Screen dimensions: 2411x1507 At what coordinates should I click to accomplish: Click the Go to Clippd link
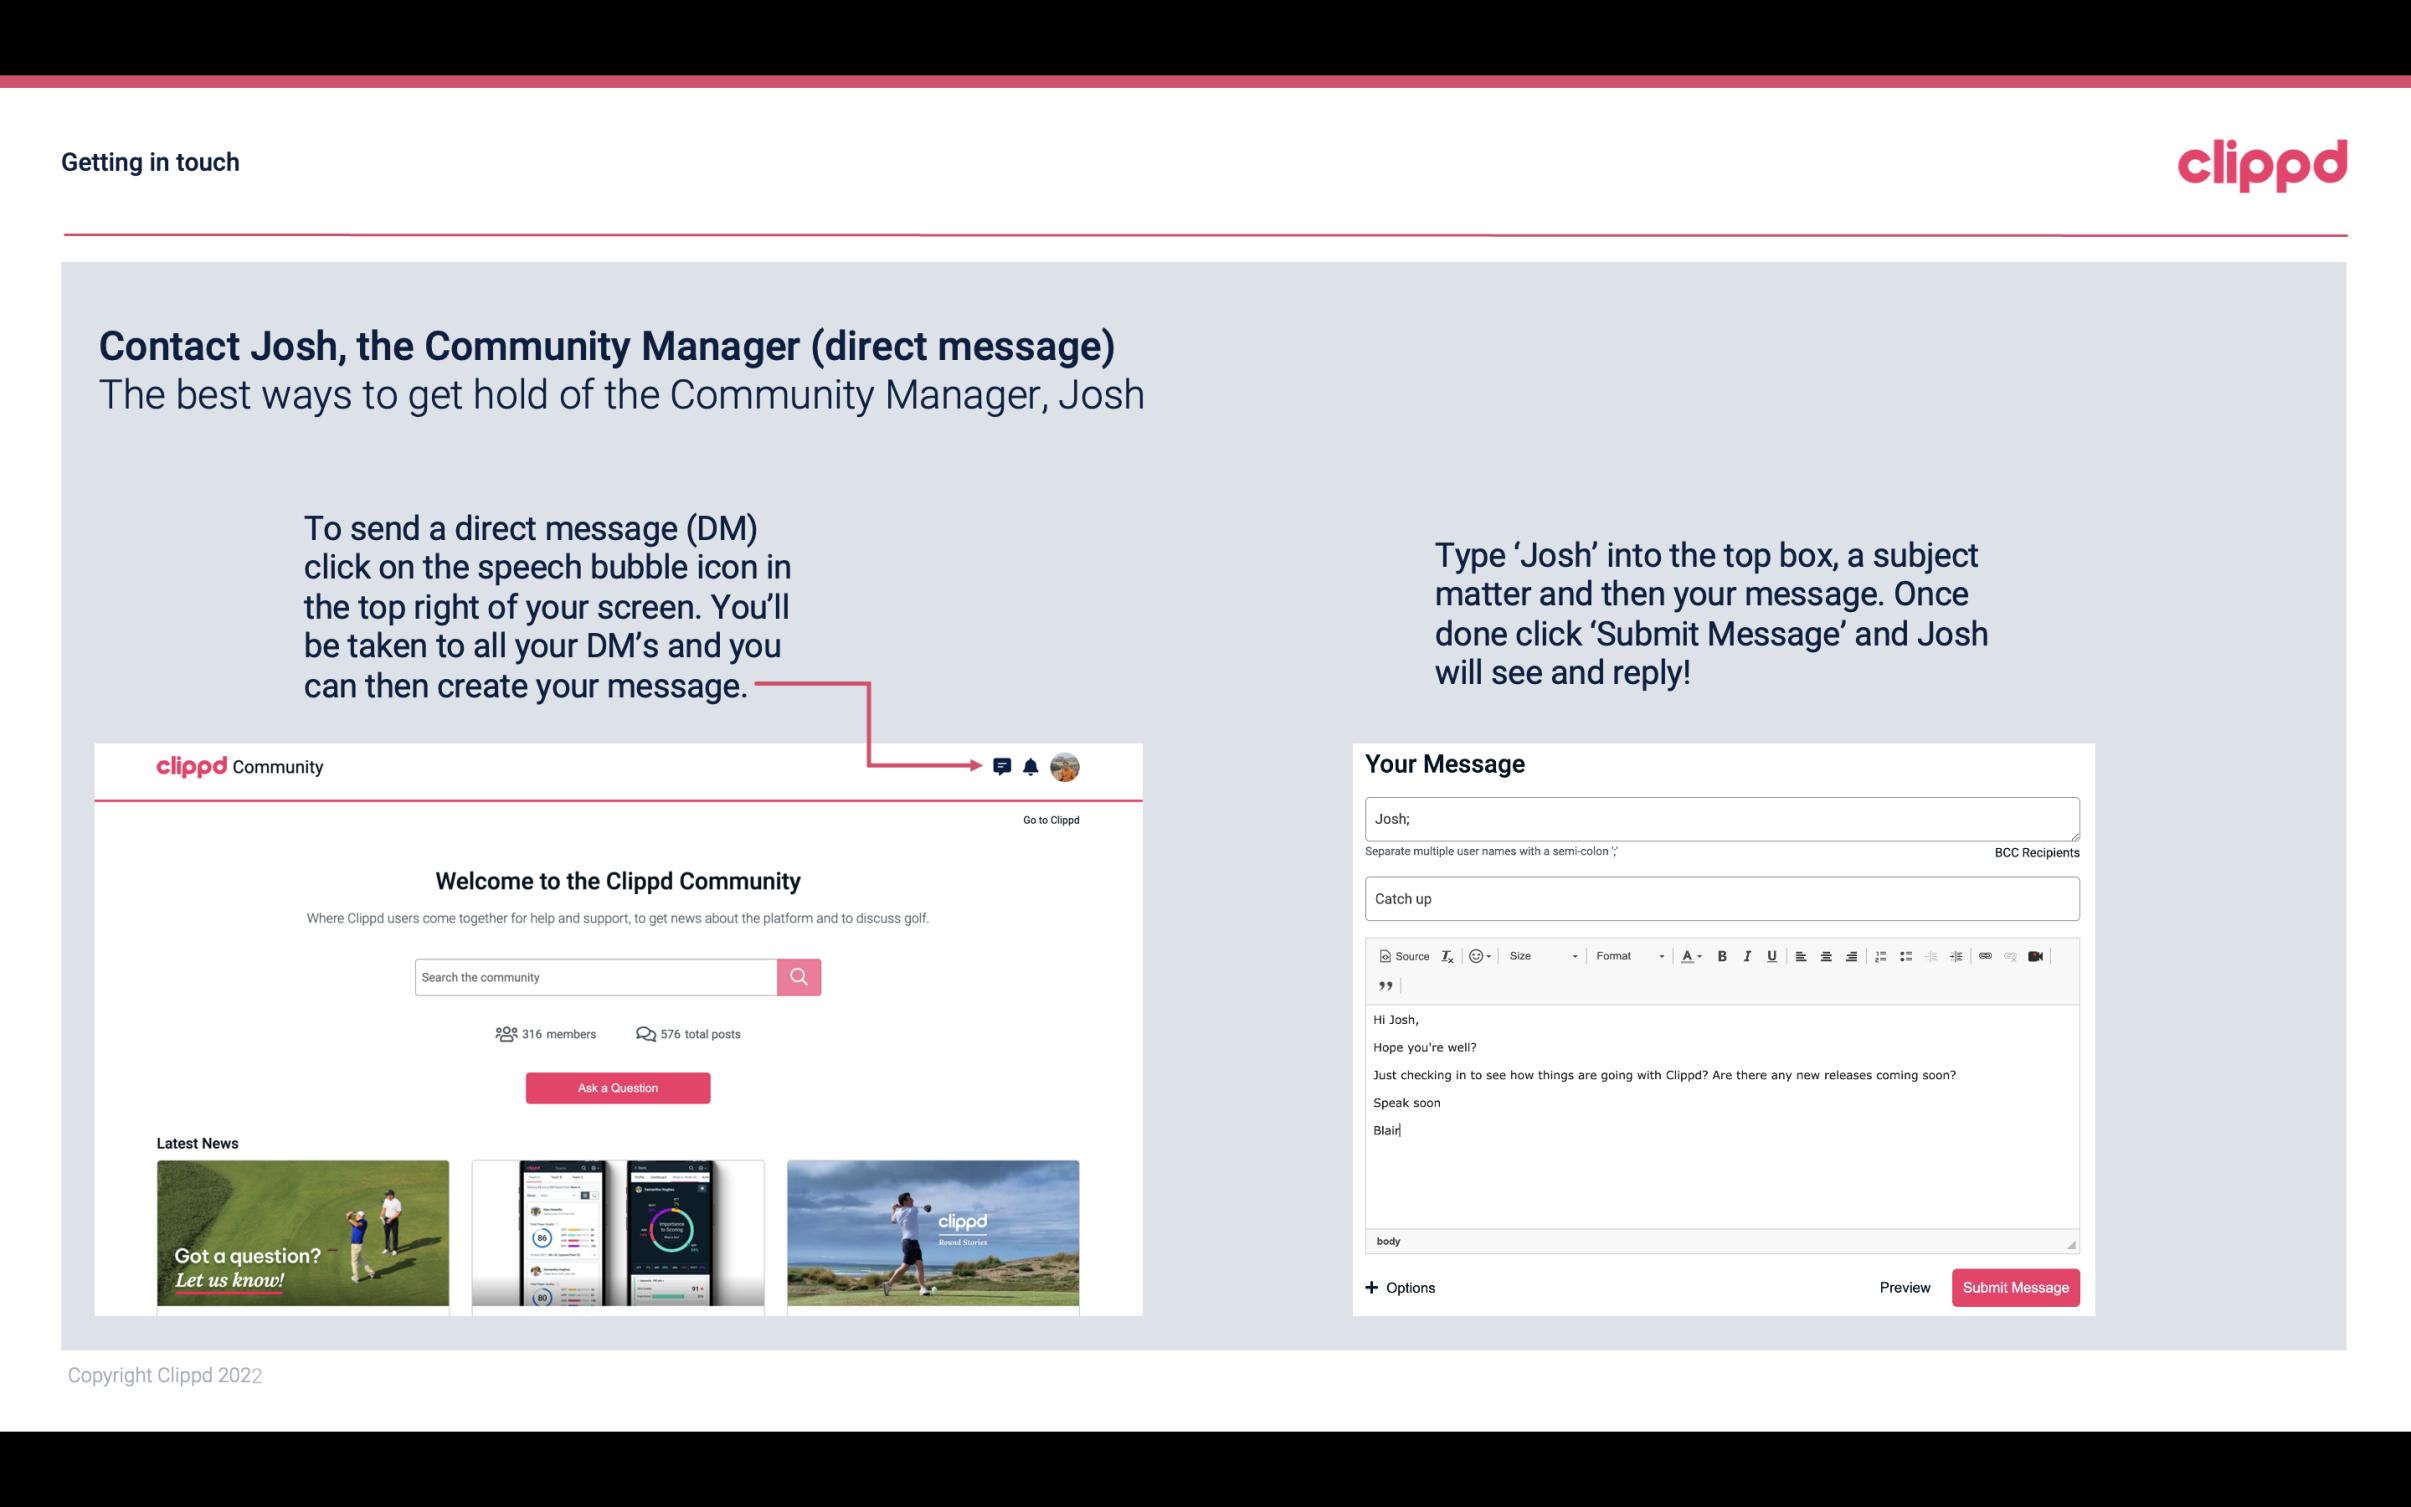[x=1048, y=819]
